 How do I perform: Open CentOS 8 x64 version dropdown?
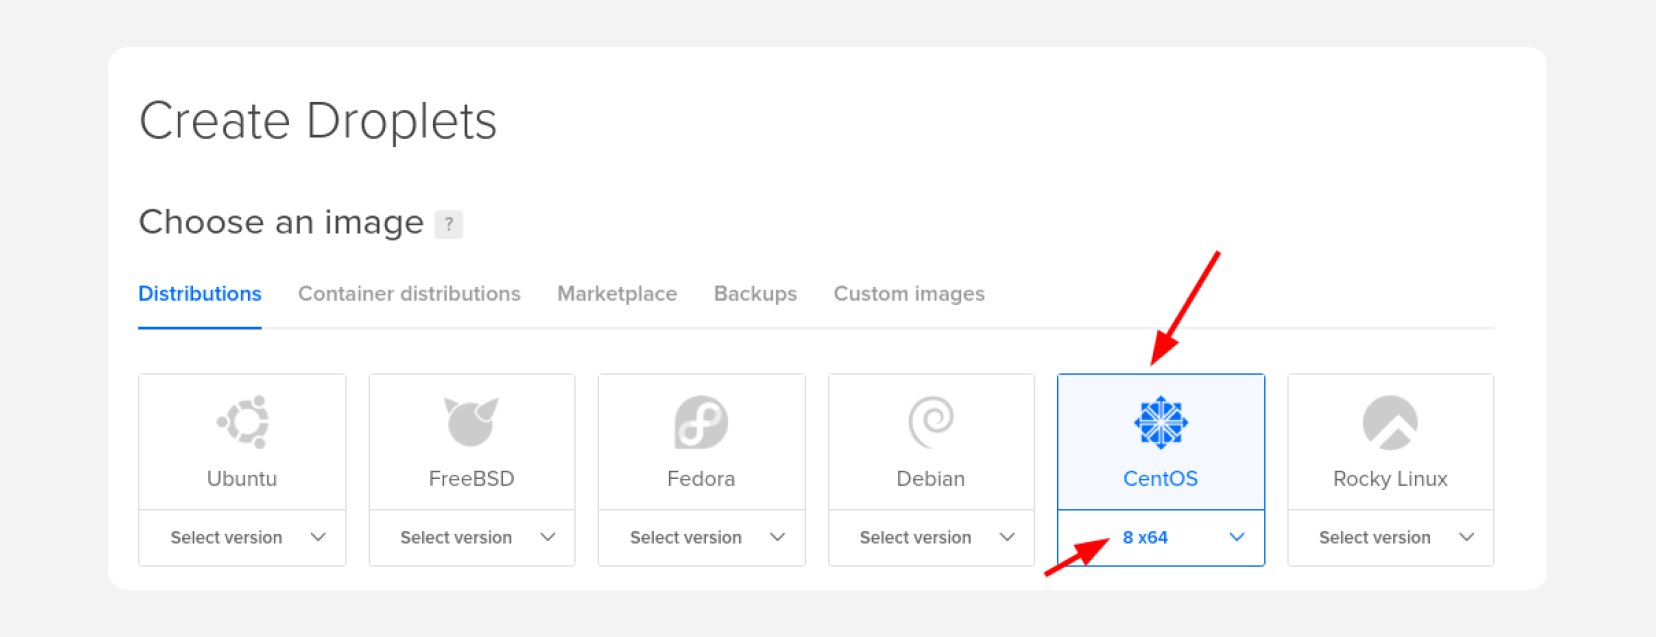[x=1161, y=538]
